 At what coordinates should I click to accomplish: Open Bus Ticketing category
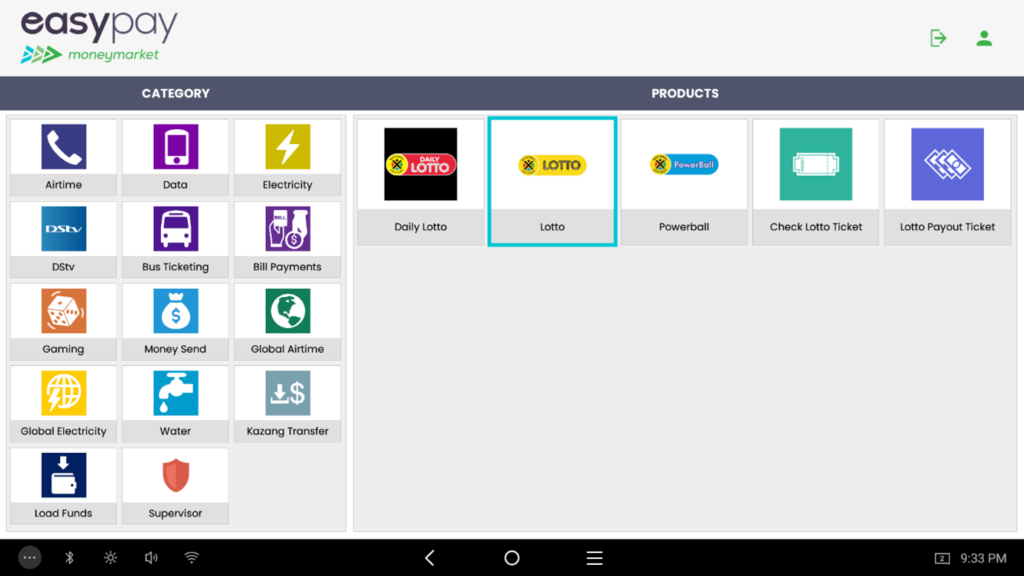point(175,240)
